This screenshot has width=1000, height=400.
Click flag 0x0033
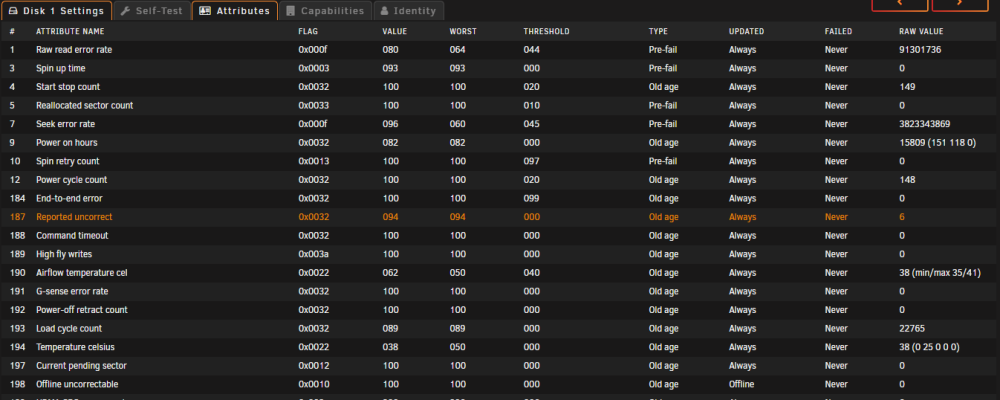point(314,105)
